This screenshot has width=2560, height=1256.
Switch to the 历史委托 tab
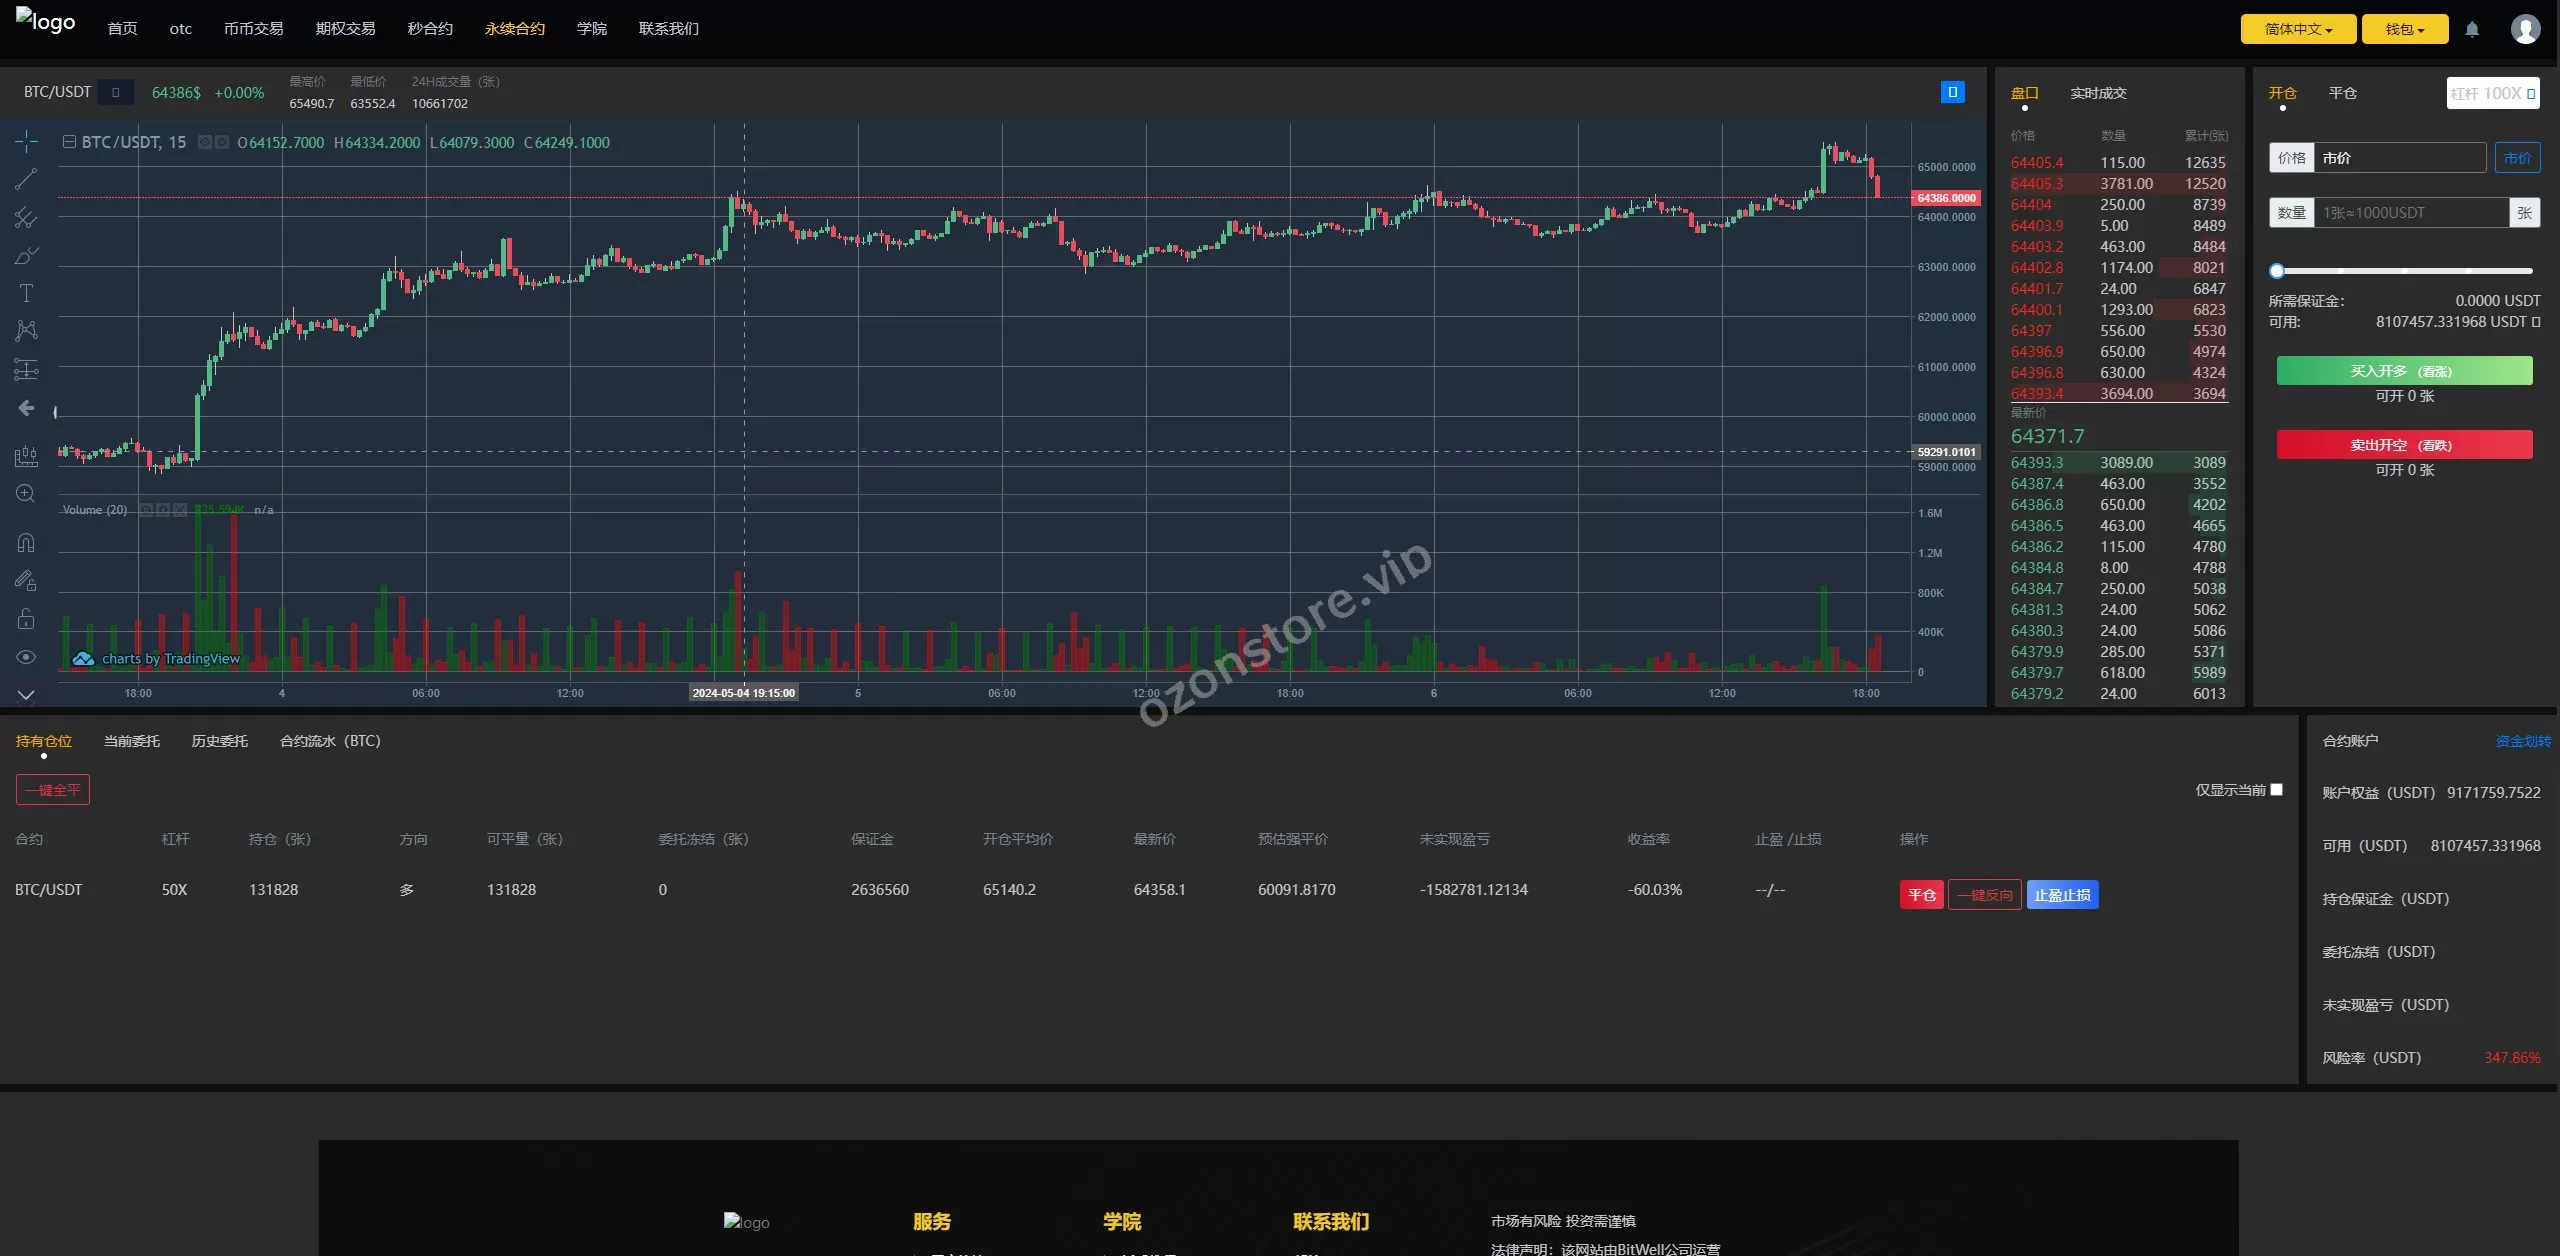[x=219, y=741]
